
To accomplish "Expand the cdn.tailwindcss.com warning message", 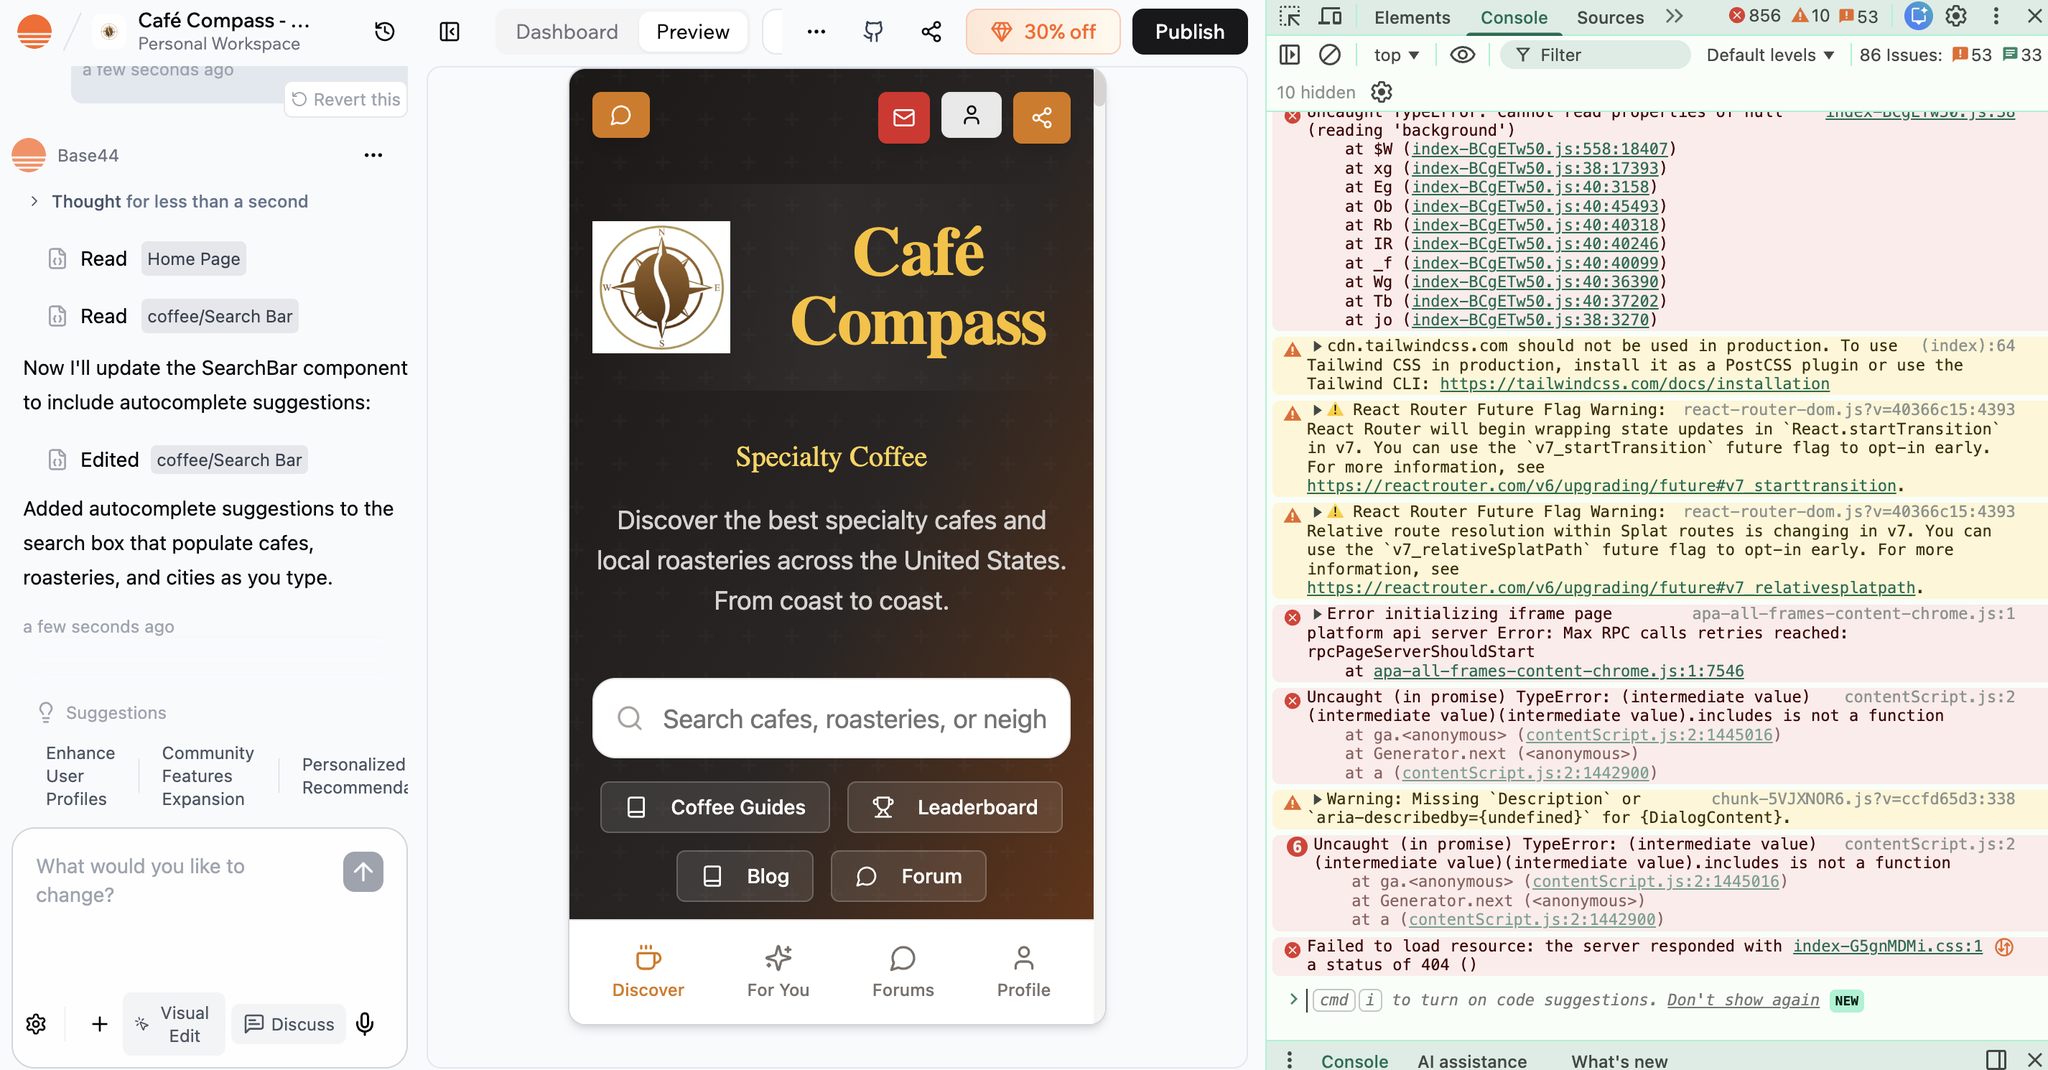I will [x=1318, y=346].
